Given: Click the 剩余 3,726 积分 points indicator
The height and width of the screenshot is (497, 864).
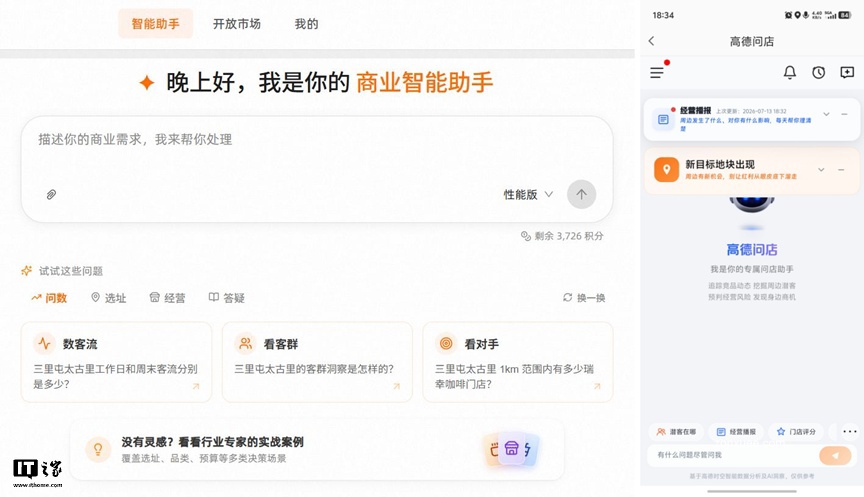Looking at the screenshot, I should click(562, 236).
